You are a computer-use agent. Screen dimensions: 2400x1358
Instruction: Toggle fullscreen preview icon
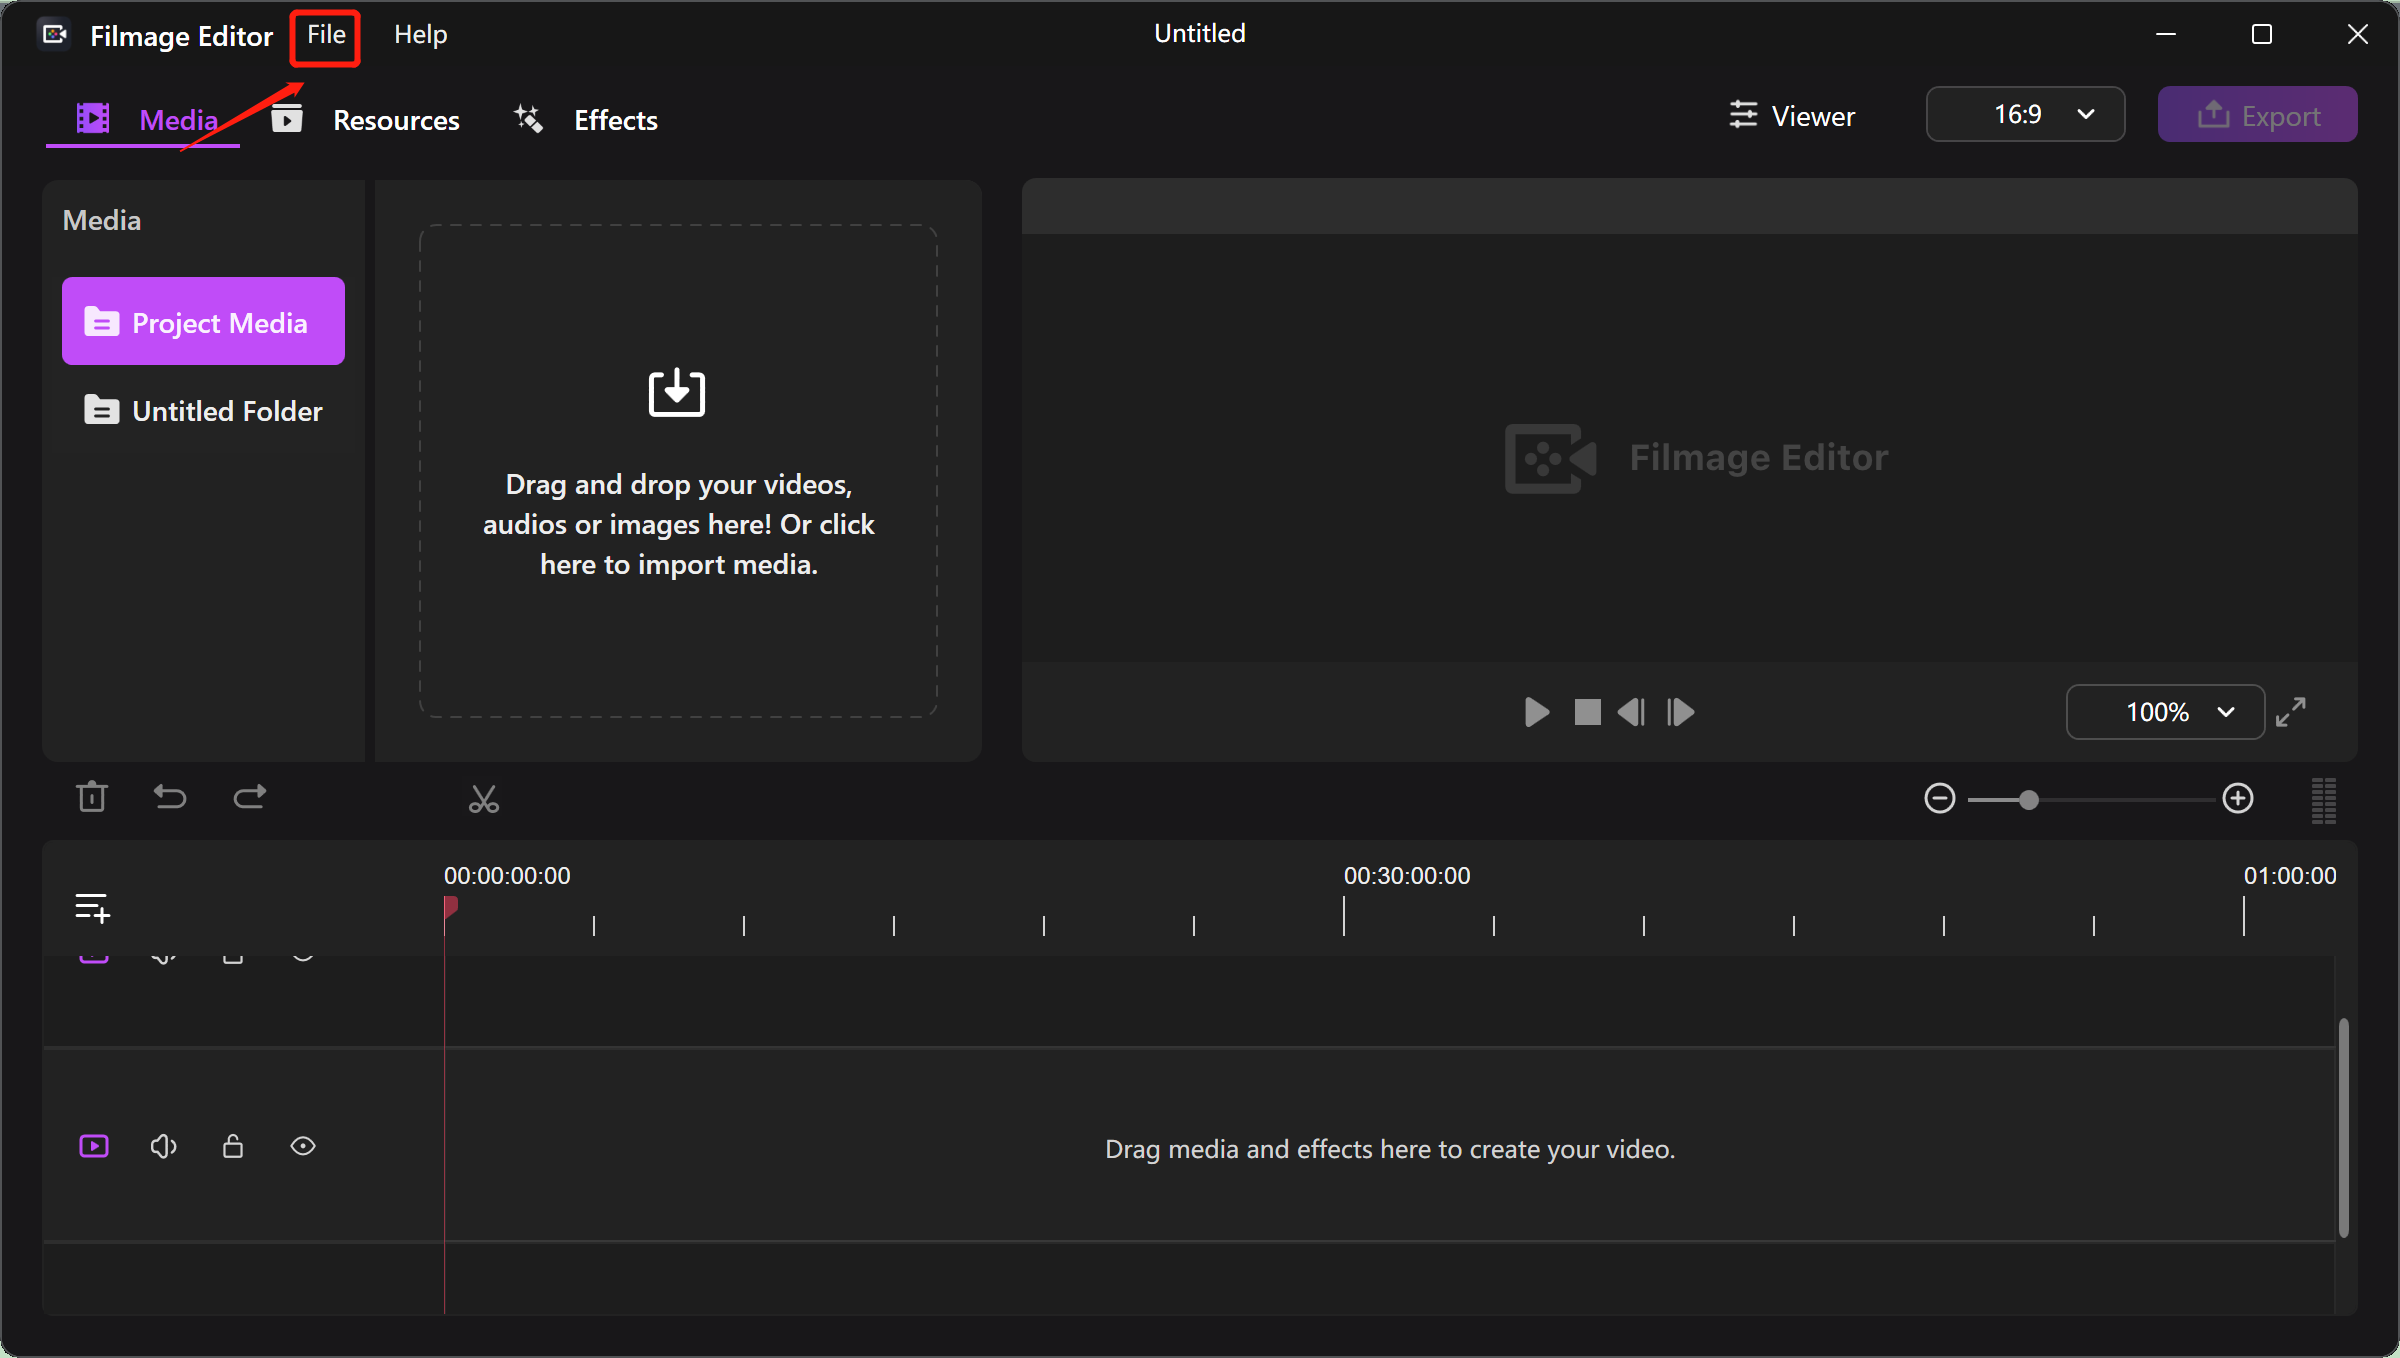(x=2291, y=712)
